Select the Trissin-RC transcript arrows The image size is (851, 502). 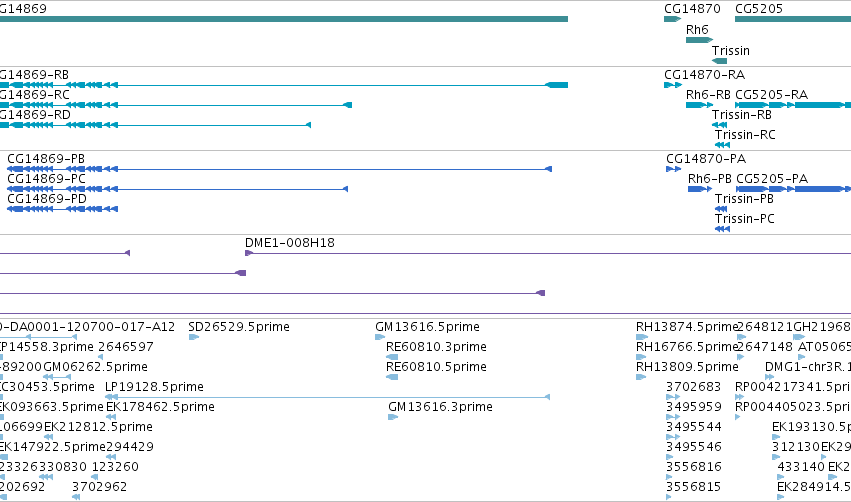pyautogui.click(x=722, y=145)
